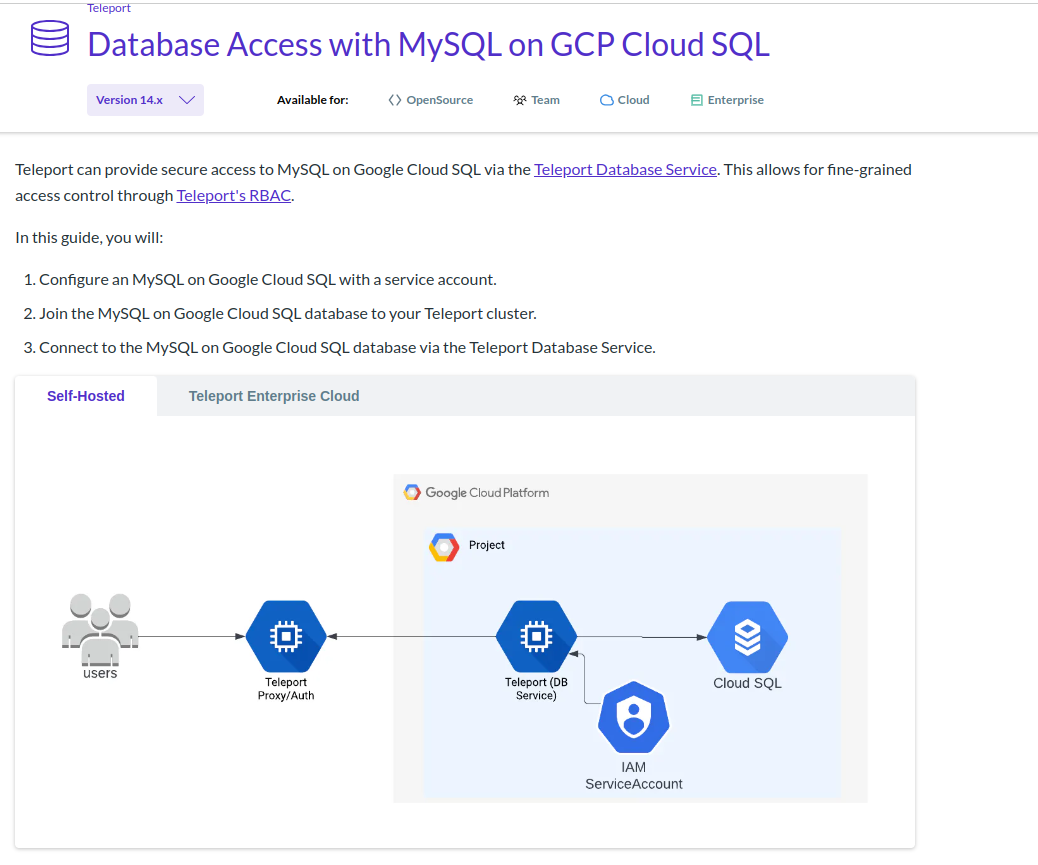
Task: Click the 'Project' label in diagram
Action: (x=487, y=545)
